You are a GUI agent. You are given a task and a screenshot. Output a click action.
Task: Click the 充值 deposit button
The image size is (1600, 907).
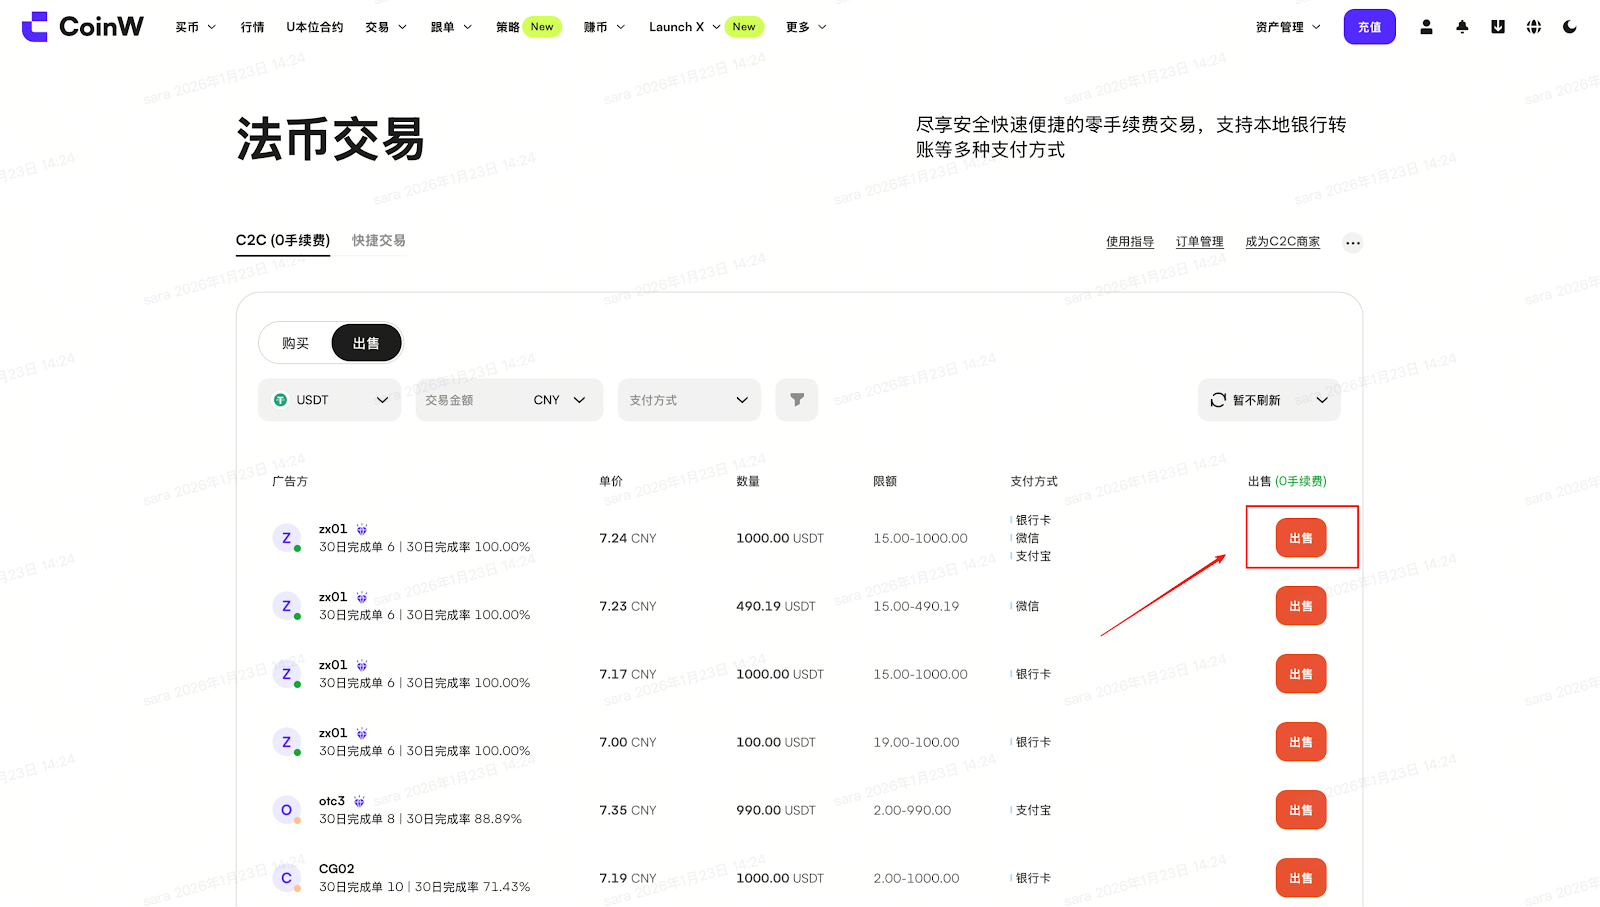tap(1369, 27)
